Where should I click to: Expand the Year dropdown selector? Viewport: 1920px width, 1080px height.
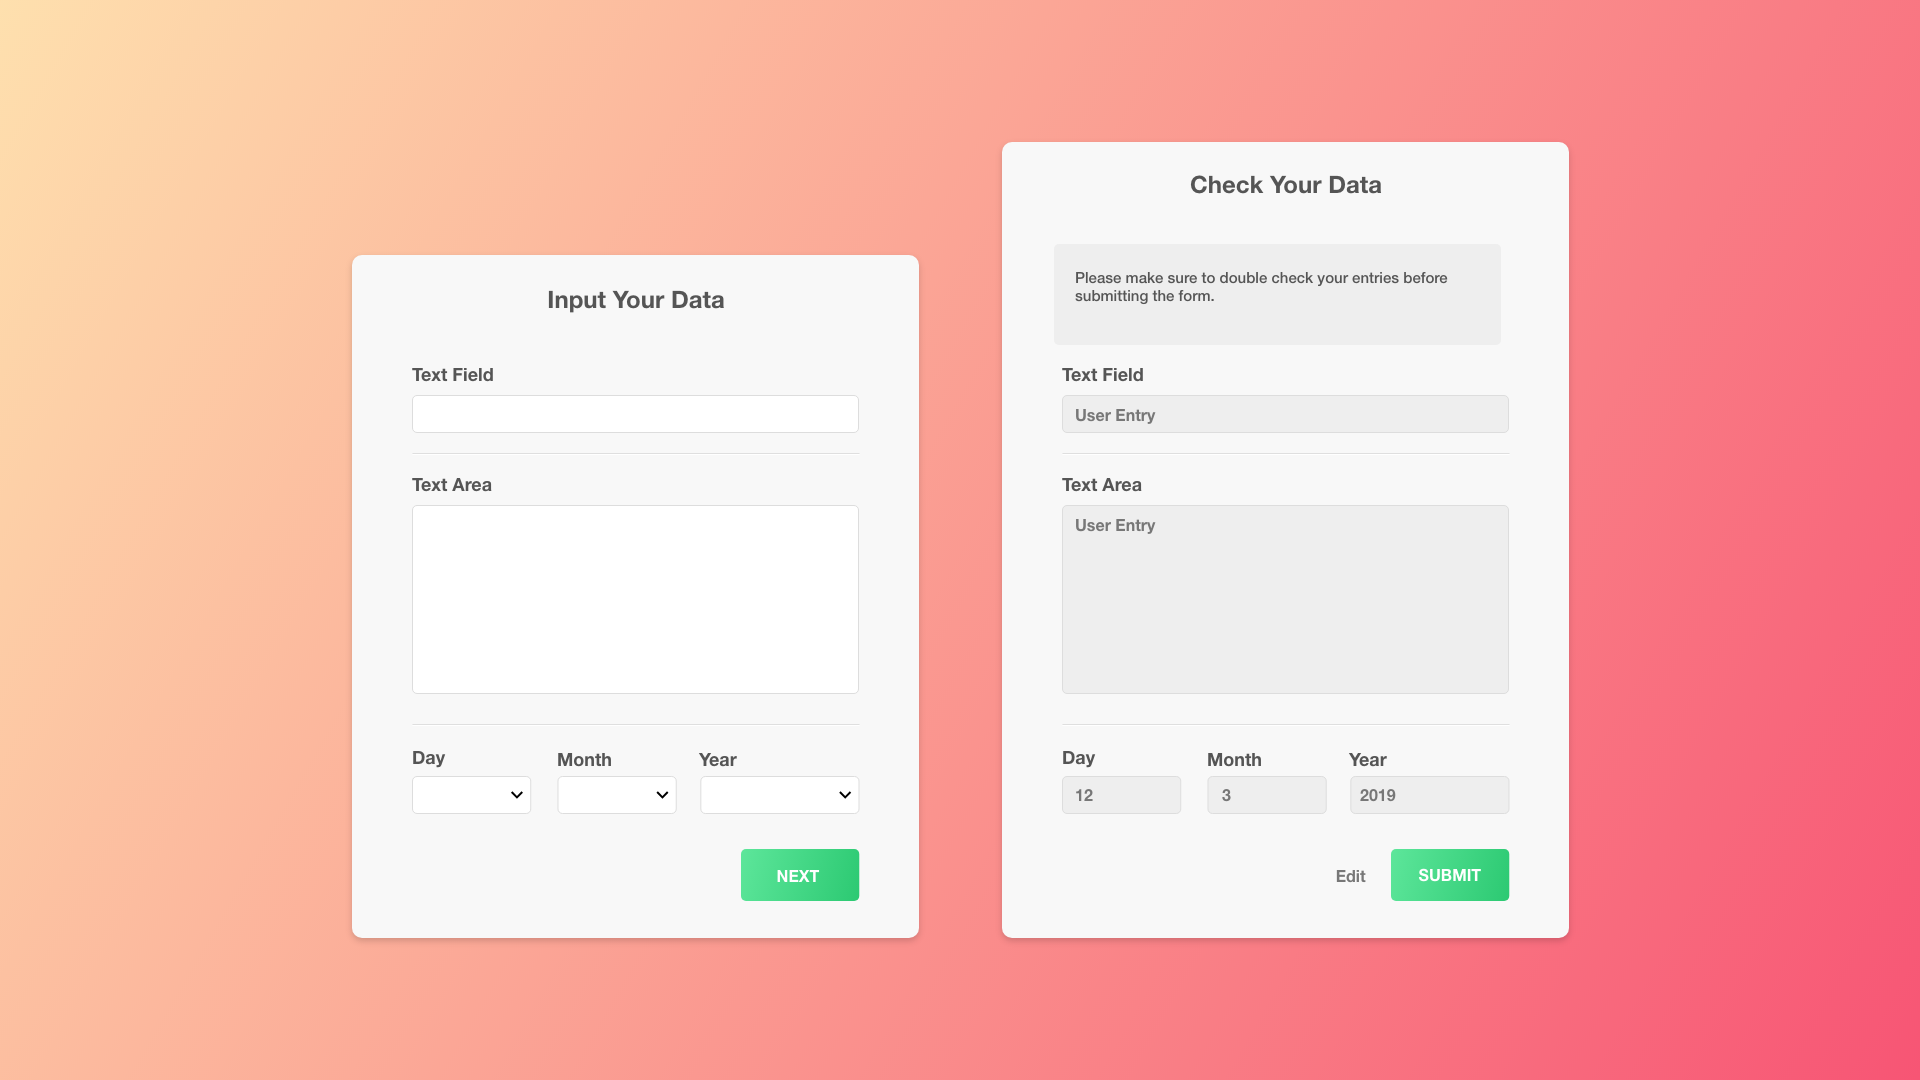[x=778, y=795]
